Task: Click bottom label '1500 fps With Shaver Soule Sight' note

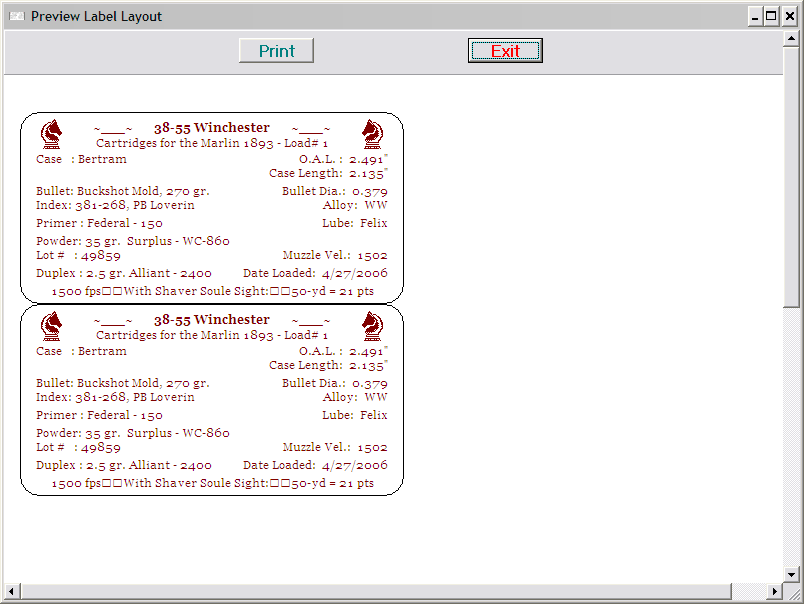Action: click(x=212, y=483)
